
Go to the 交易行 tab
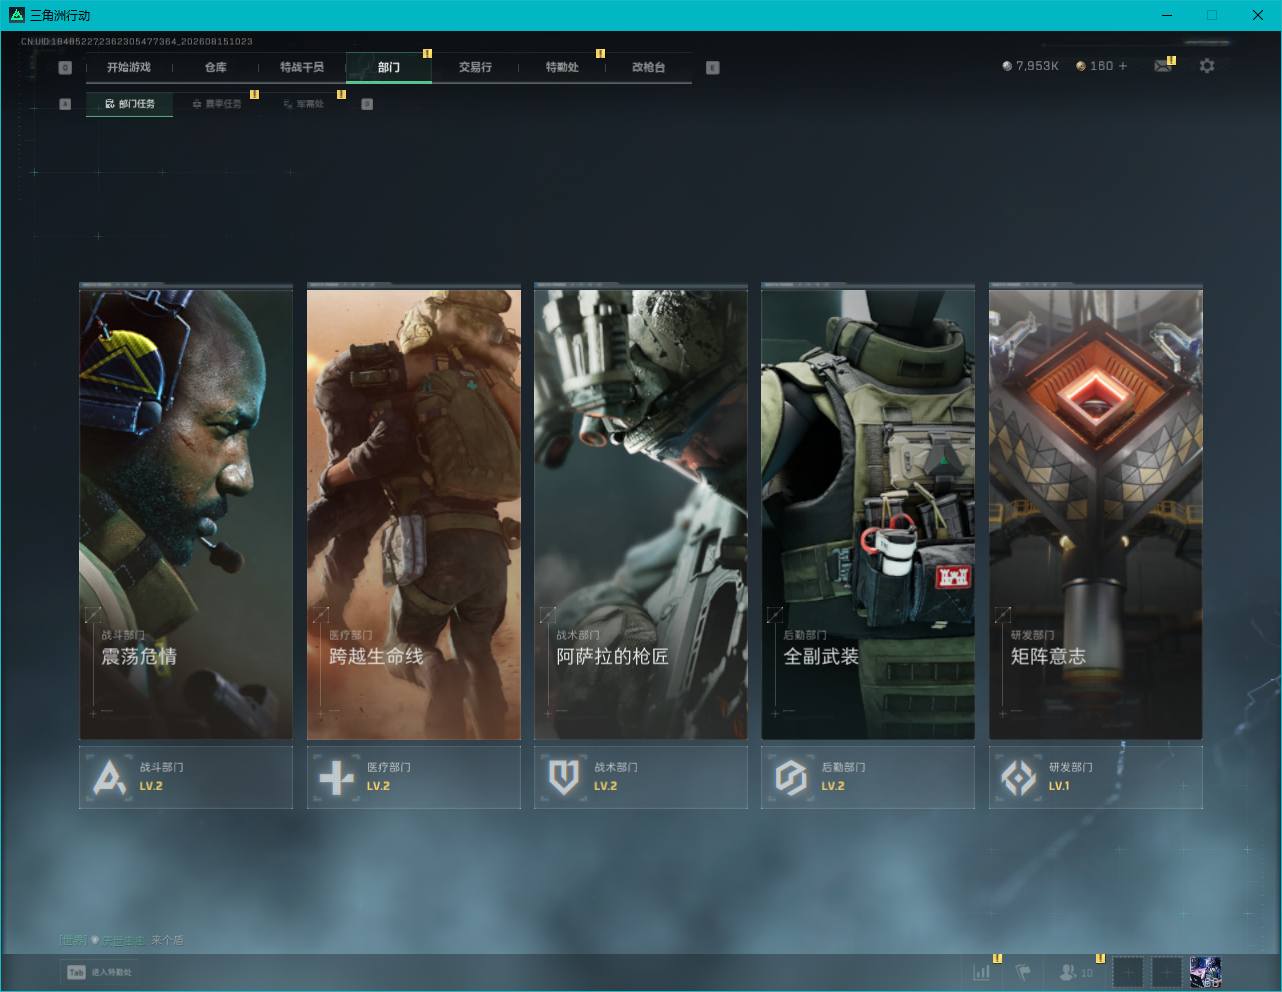point(475,67)
